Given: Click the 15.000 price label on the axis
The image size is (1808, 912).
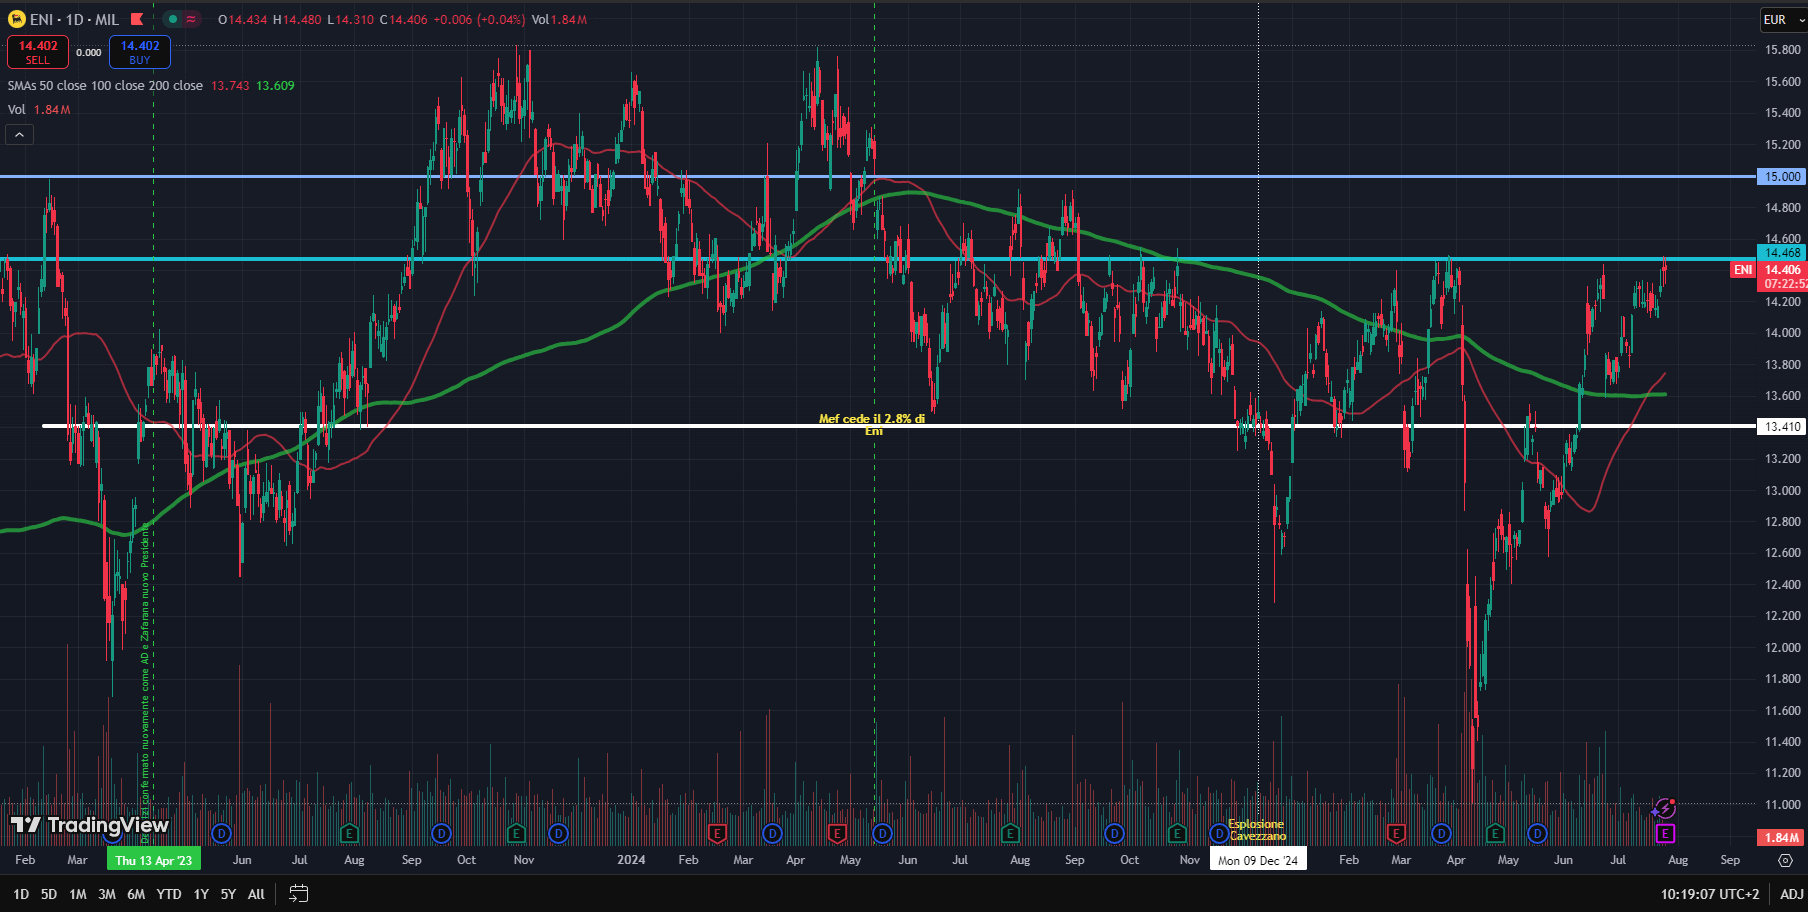Looking at the screenshot, I should [1781, 176].
